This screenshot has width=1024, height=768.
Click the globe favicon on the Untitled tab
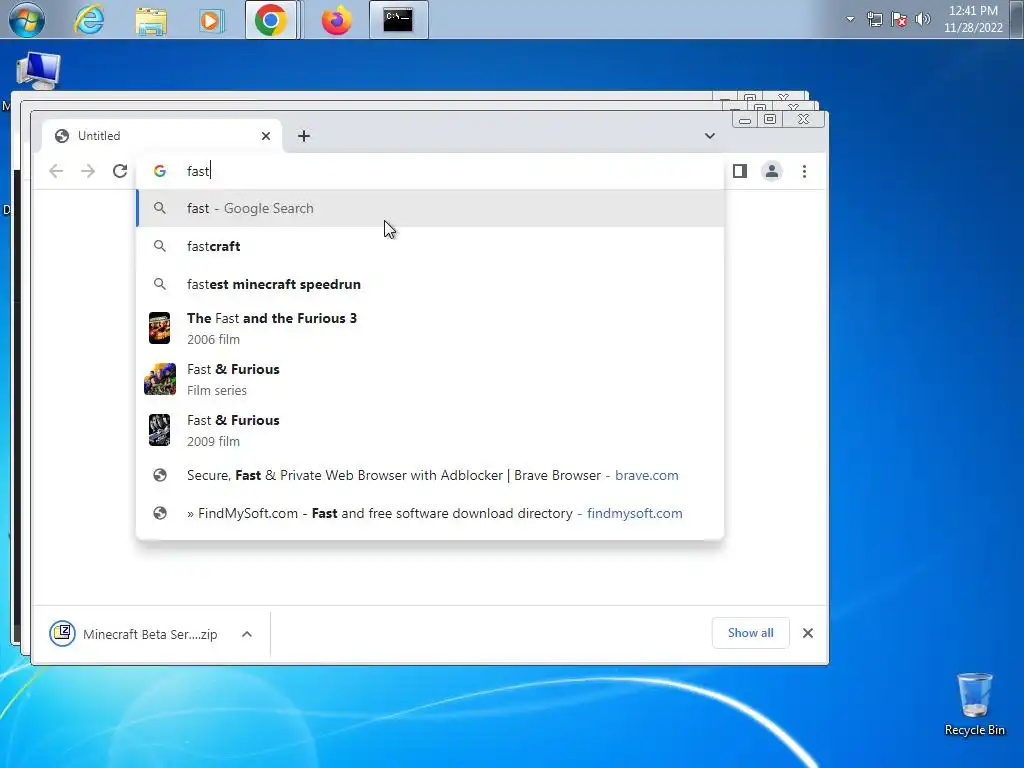62,136
